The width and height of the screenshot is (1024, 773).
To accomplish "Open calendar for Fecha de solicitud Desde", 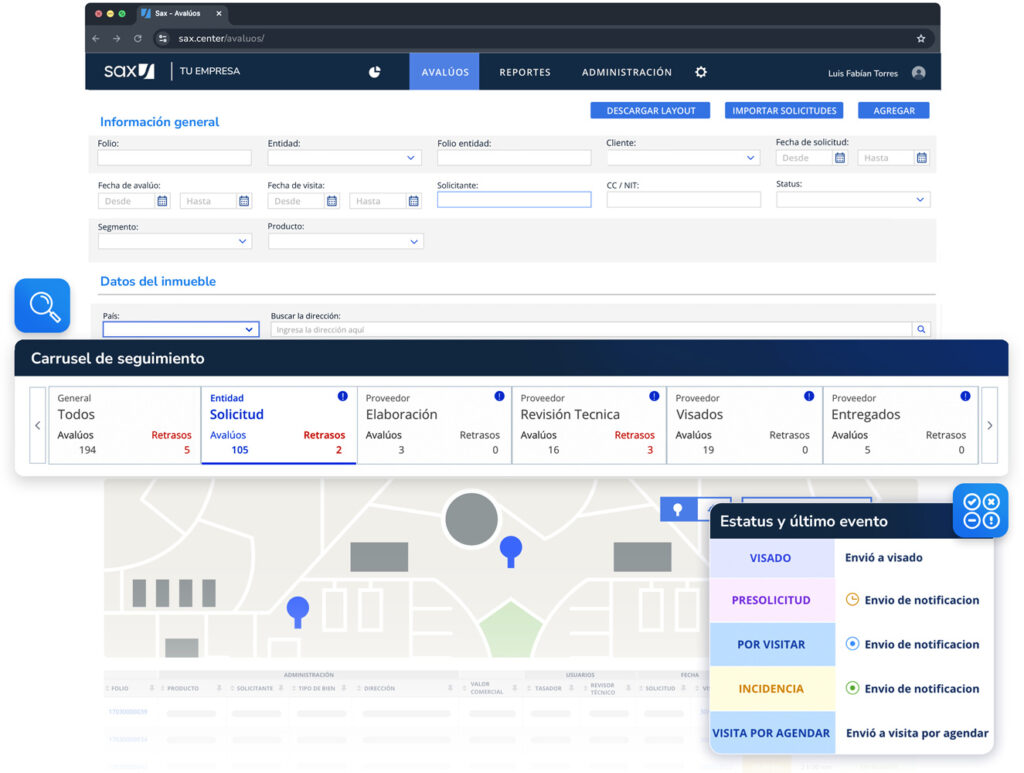I will point(840,157).
